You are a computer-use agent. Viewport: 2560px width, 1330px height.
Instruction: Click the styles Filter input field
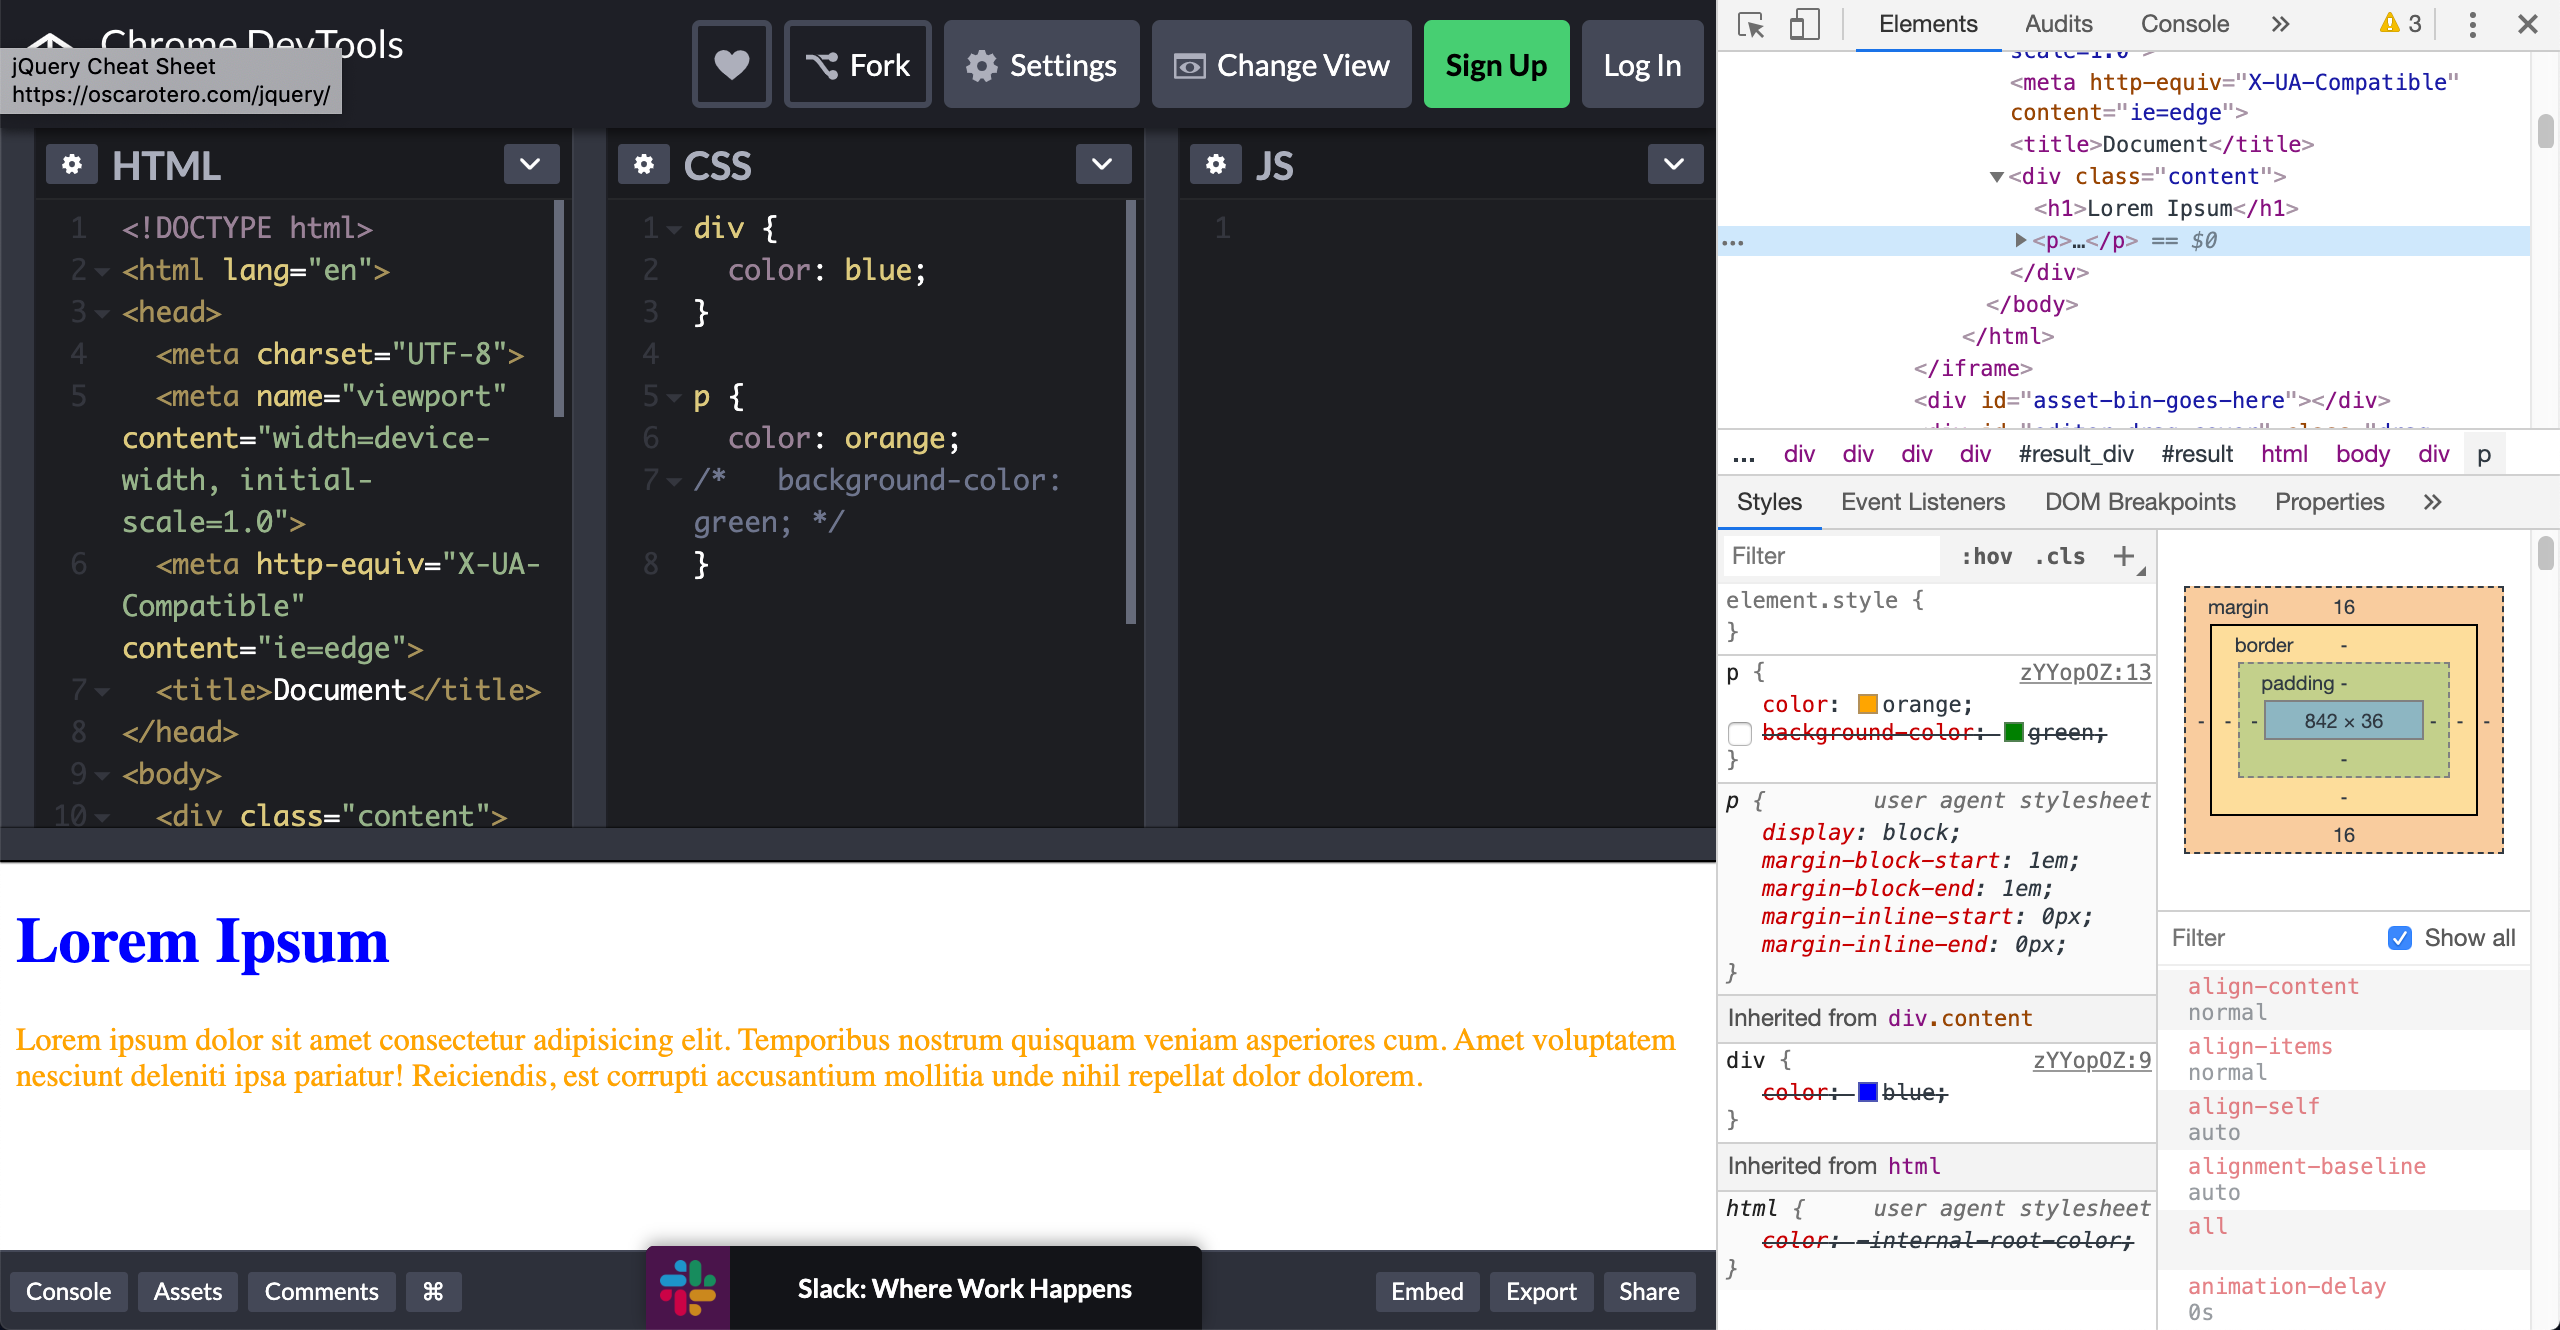click(1830, 556)
